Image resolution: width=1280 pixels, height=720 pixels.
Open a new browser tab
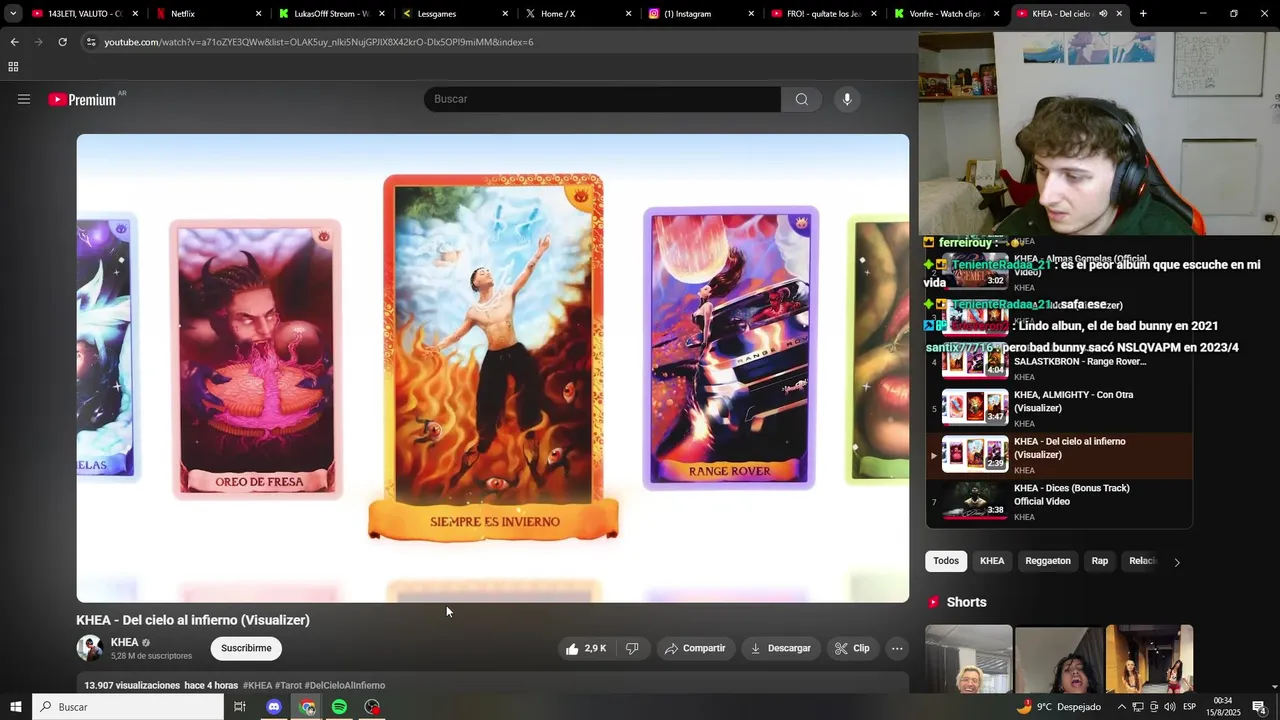click(1143, 14)
